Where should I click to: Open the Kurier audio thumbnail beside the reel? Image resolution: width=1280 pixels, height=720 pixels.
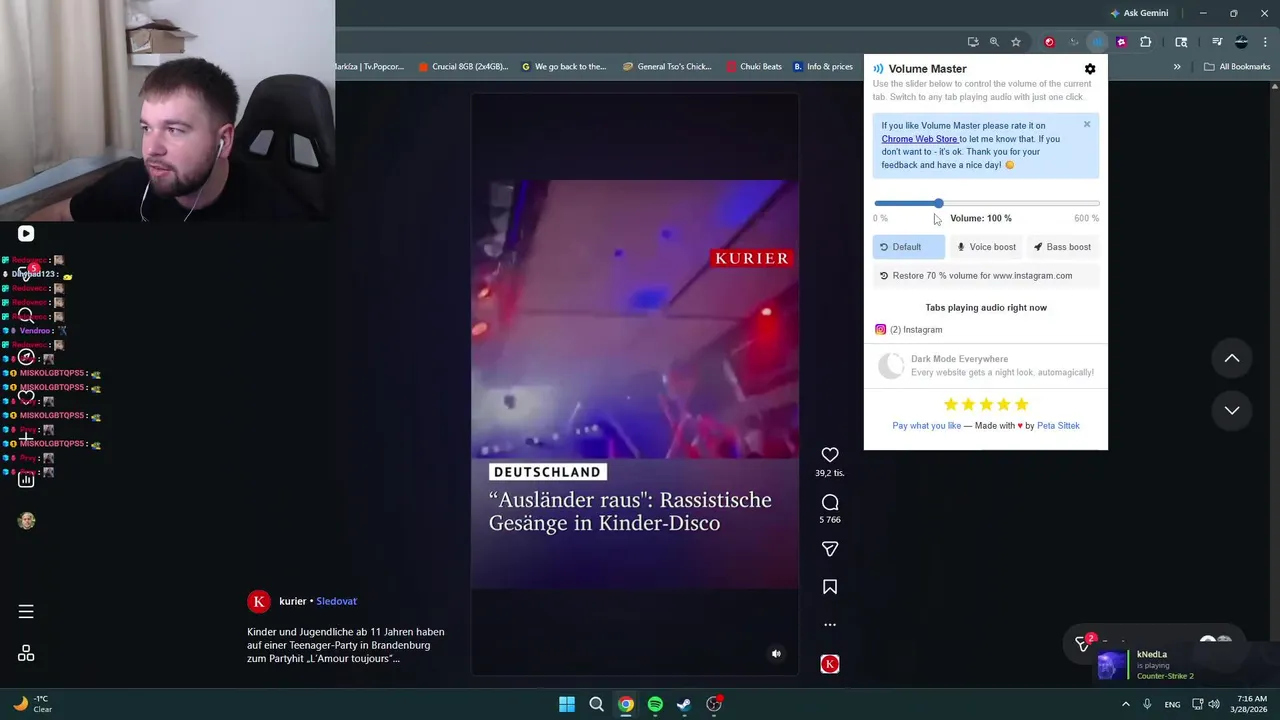click(x=830, y=664)
